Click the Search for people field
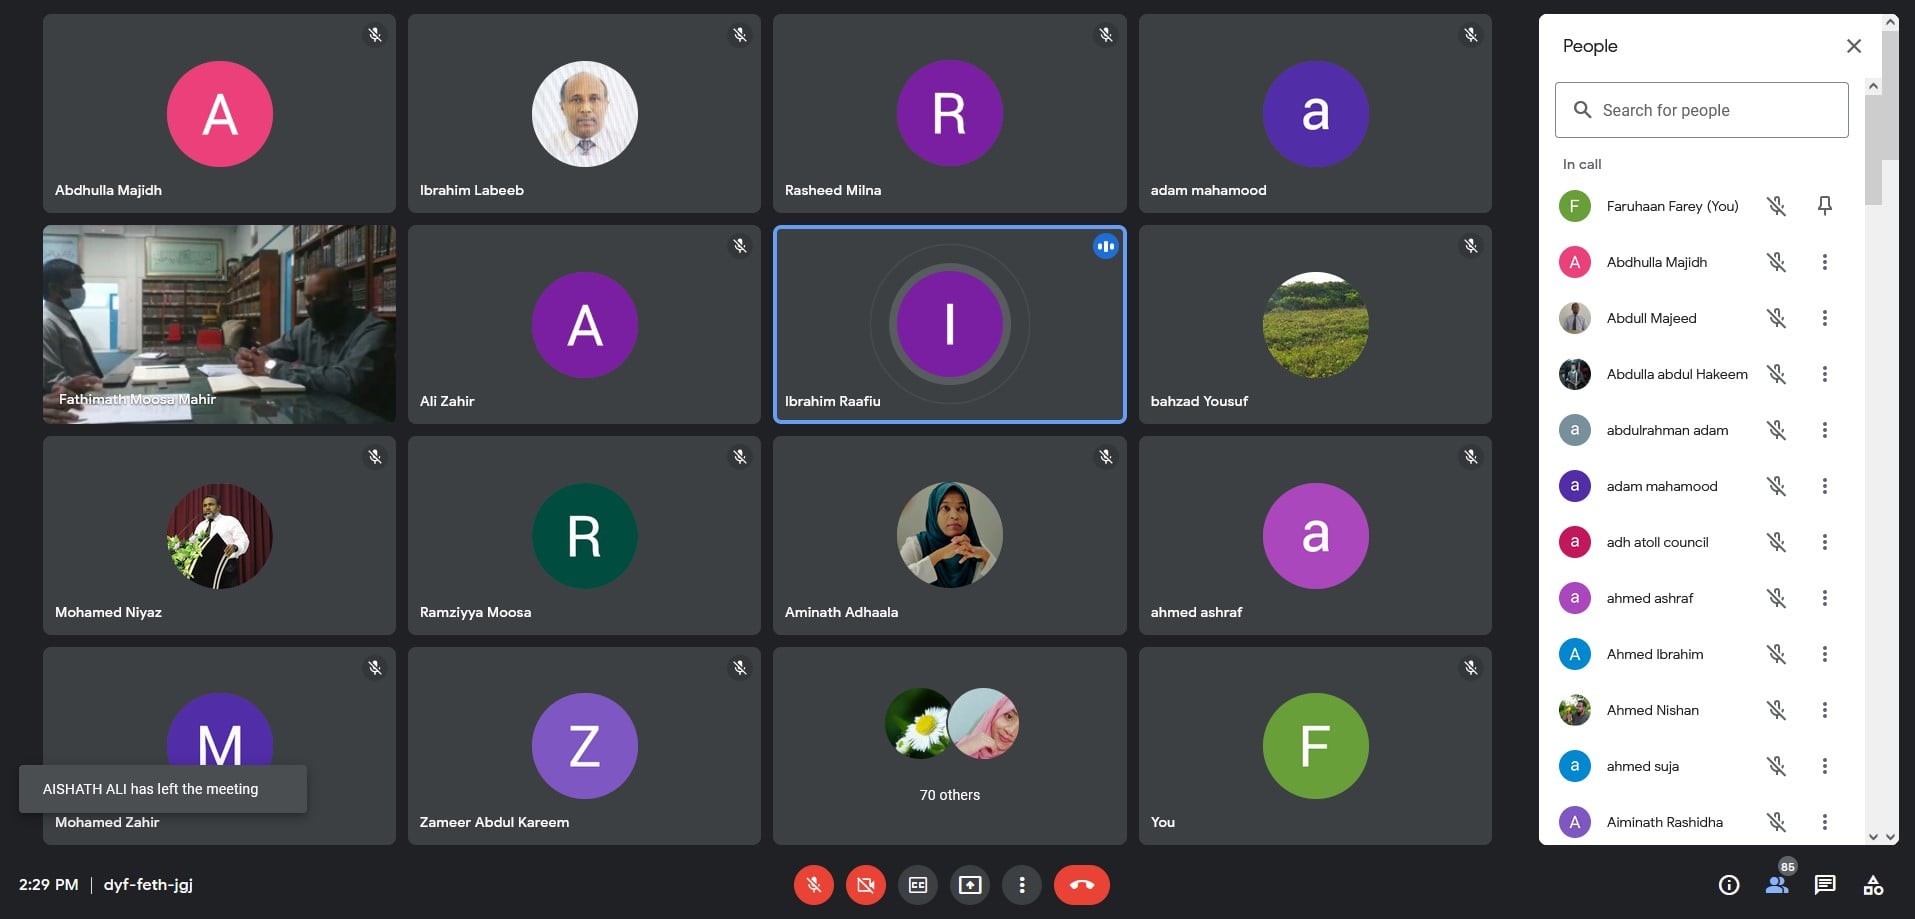This screenshot has height=919, width=1915. [x=1702, y=110]
